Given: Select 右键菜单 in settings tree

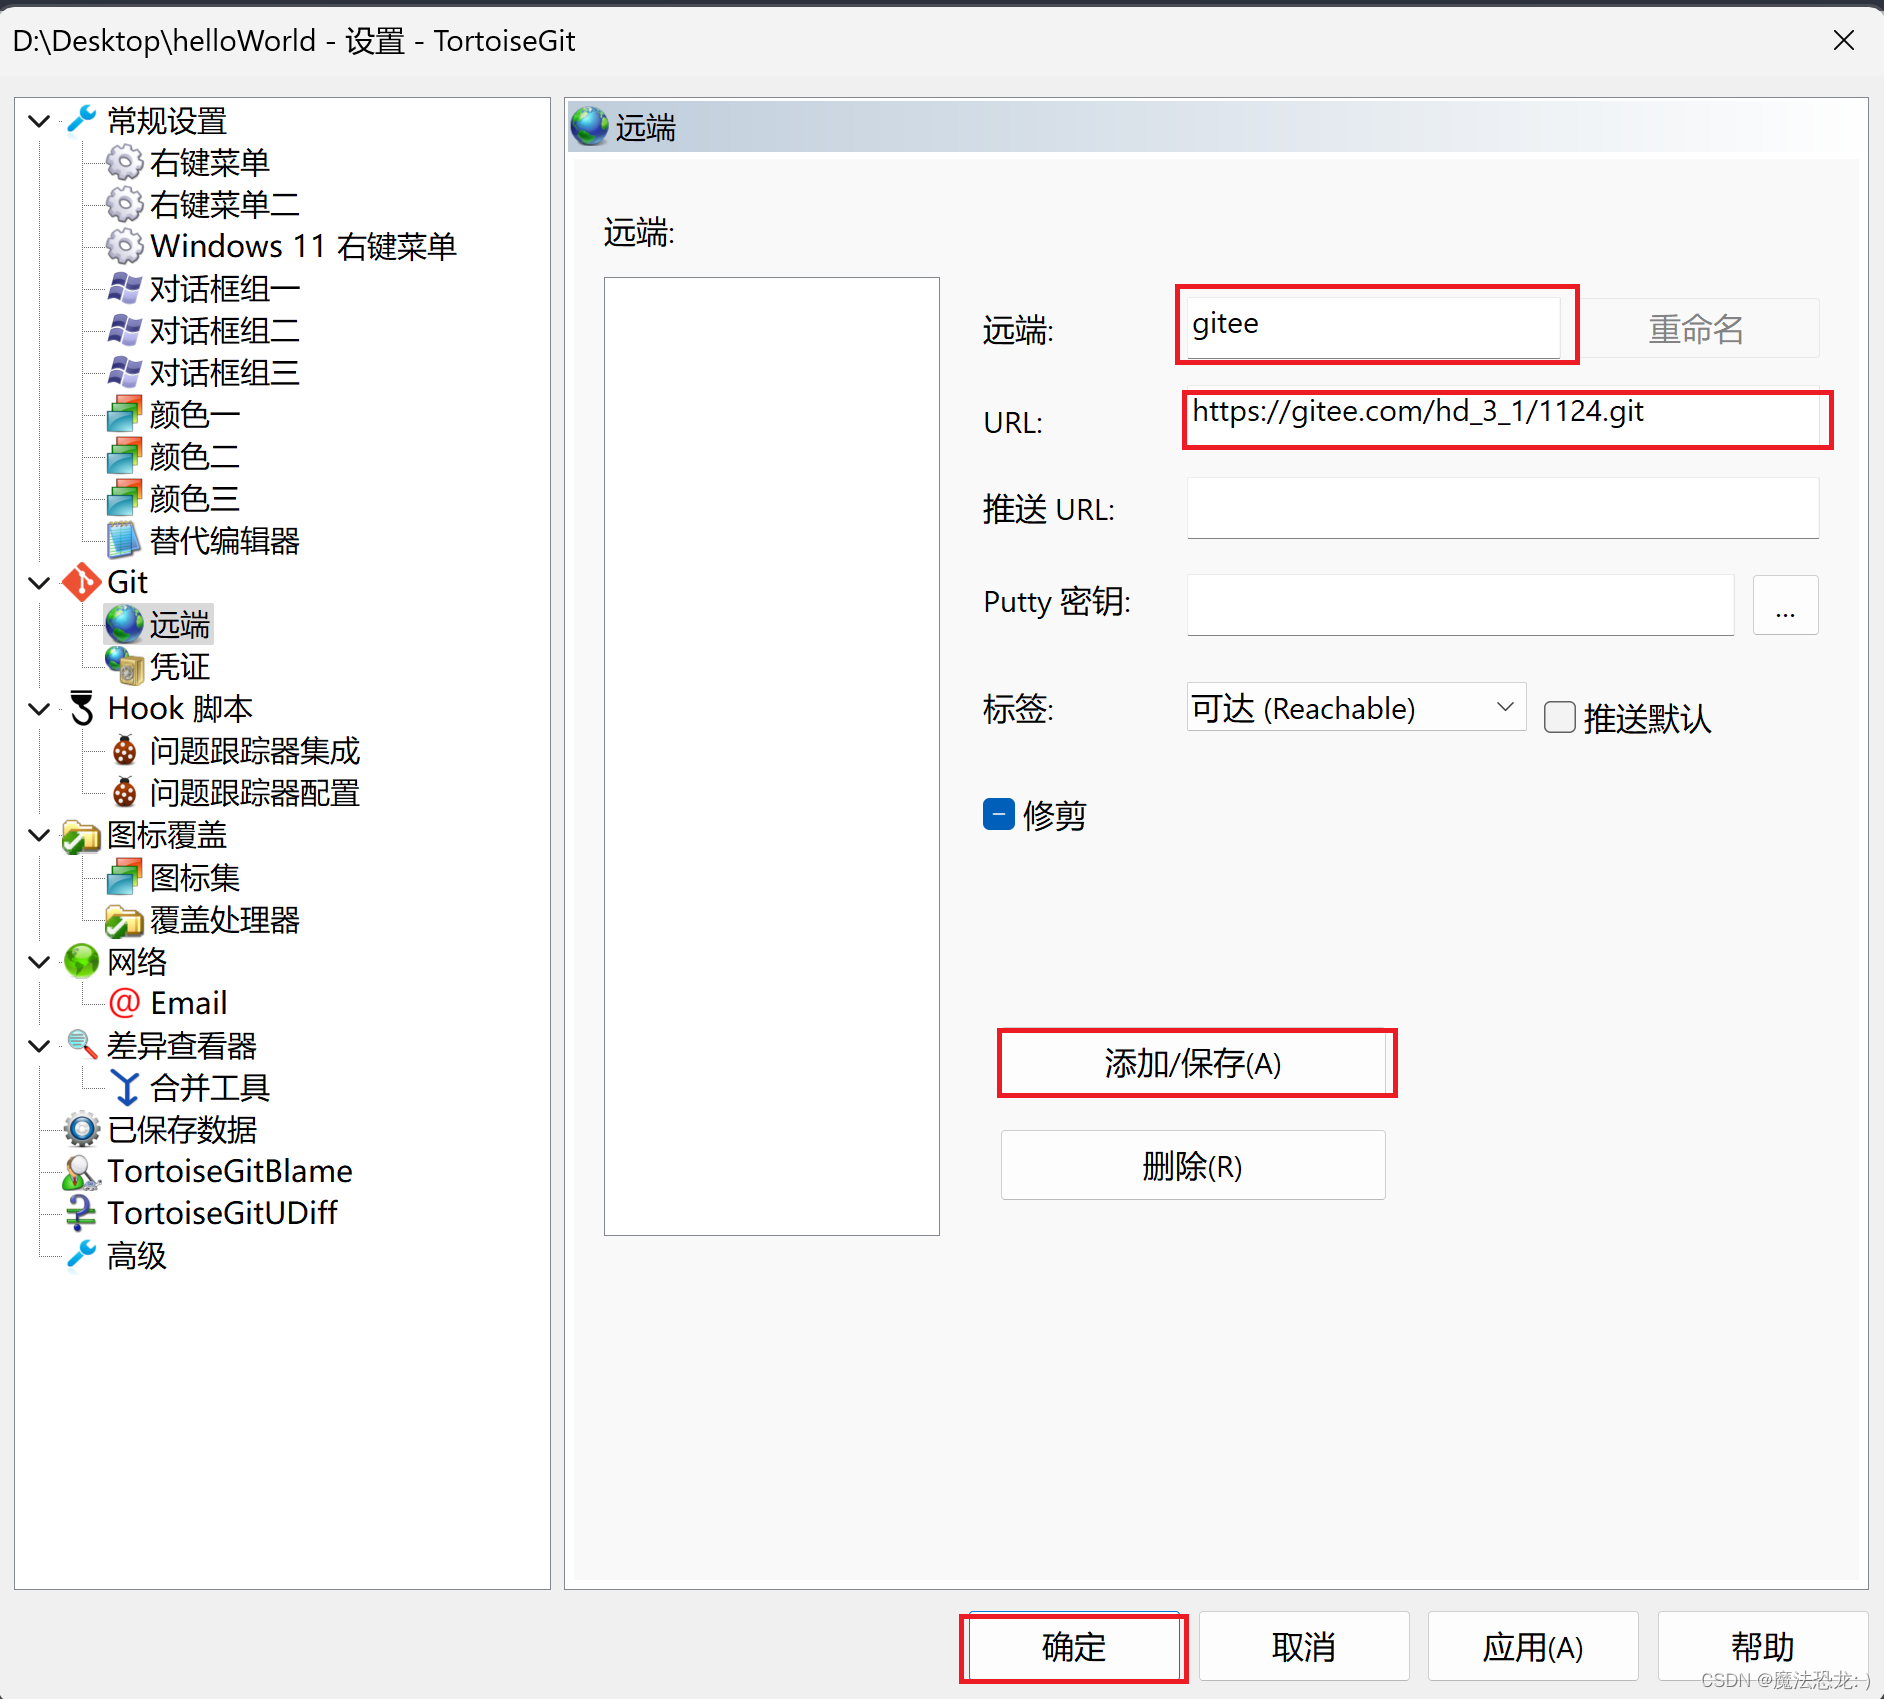Looking at the screenshot, I should pyautogui.click(x=210, y=162).
